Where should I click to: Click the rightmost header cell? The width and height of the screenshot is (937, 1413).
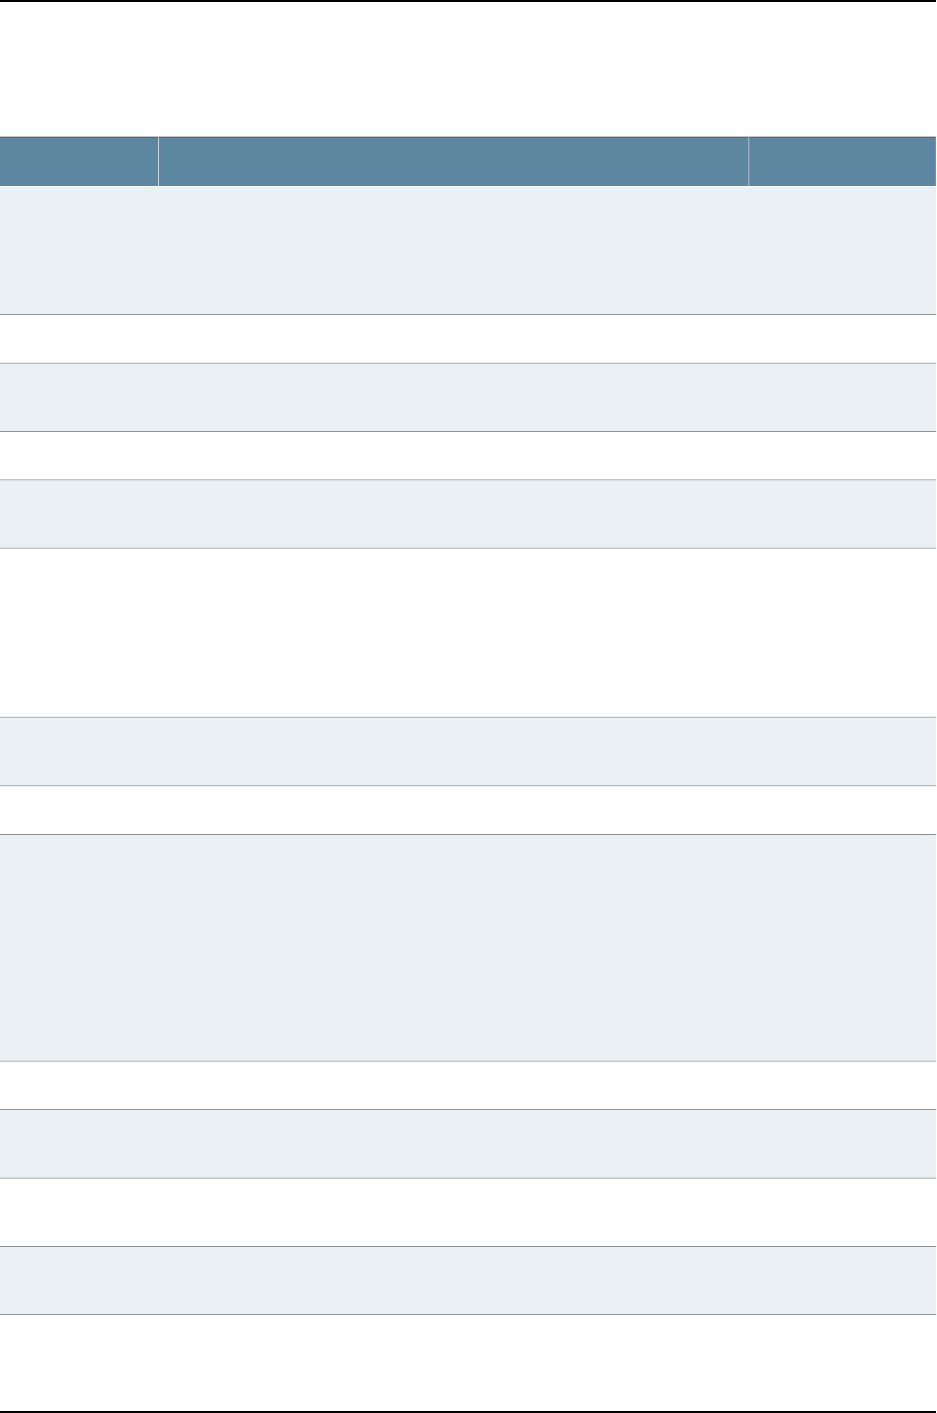click(842, 161)
